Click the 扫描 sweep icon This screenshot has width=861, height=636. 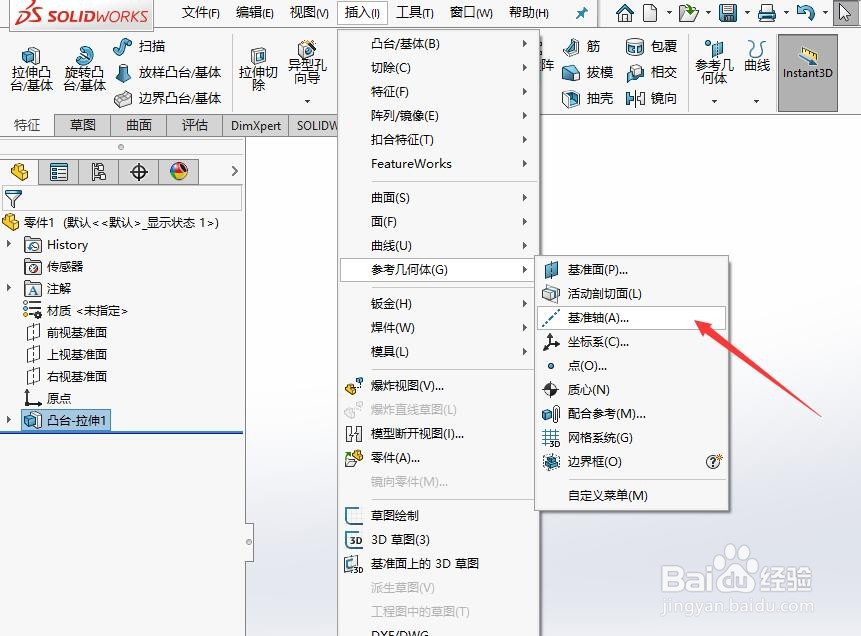coord(124,44)
